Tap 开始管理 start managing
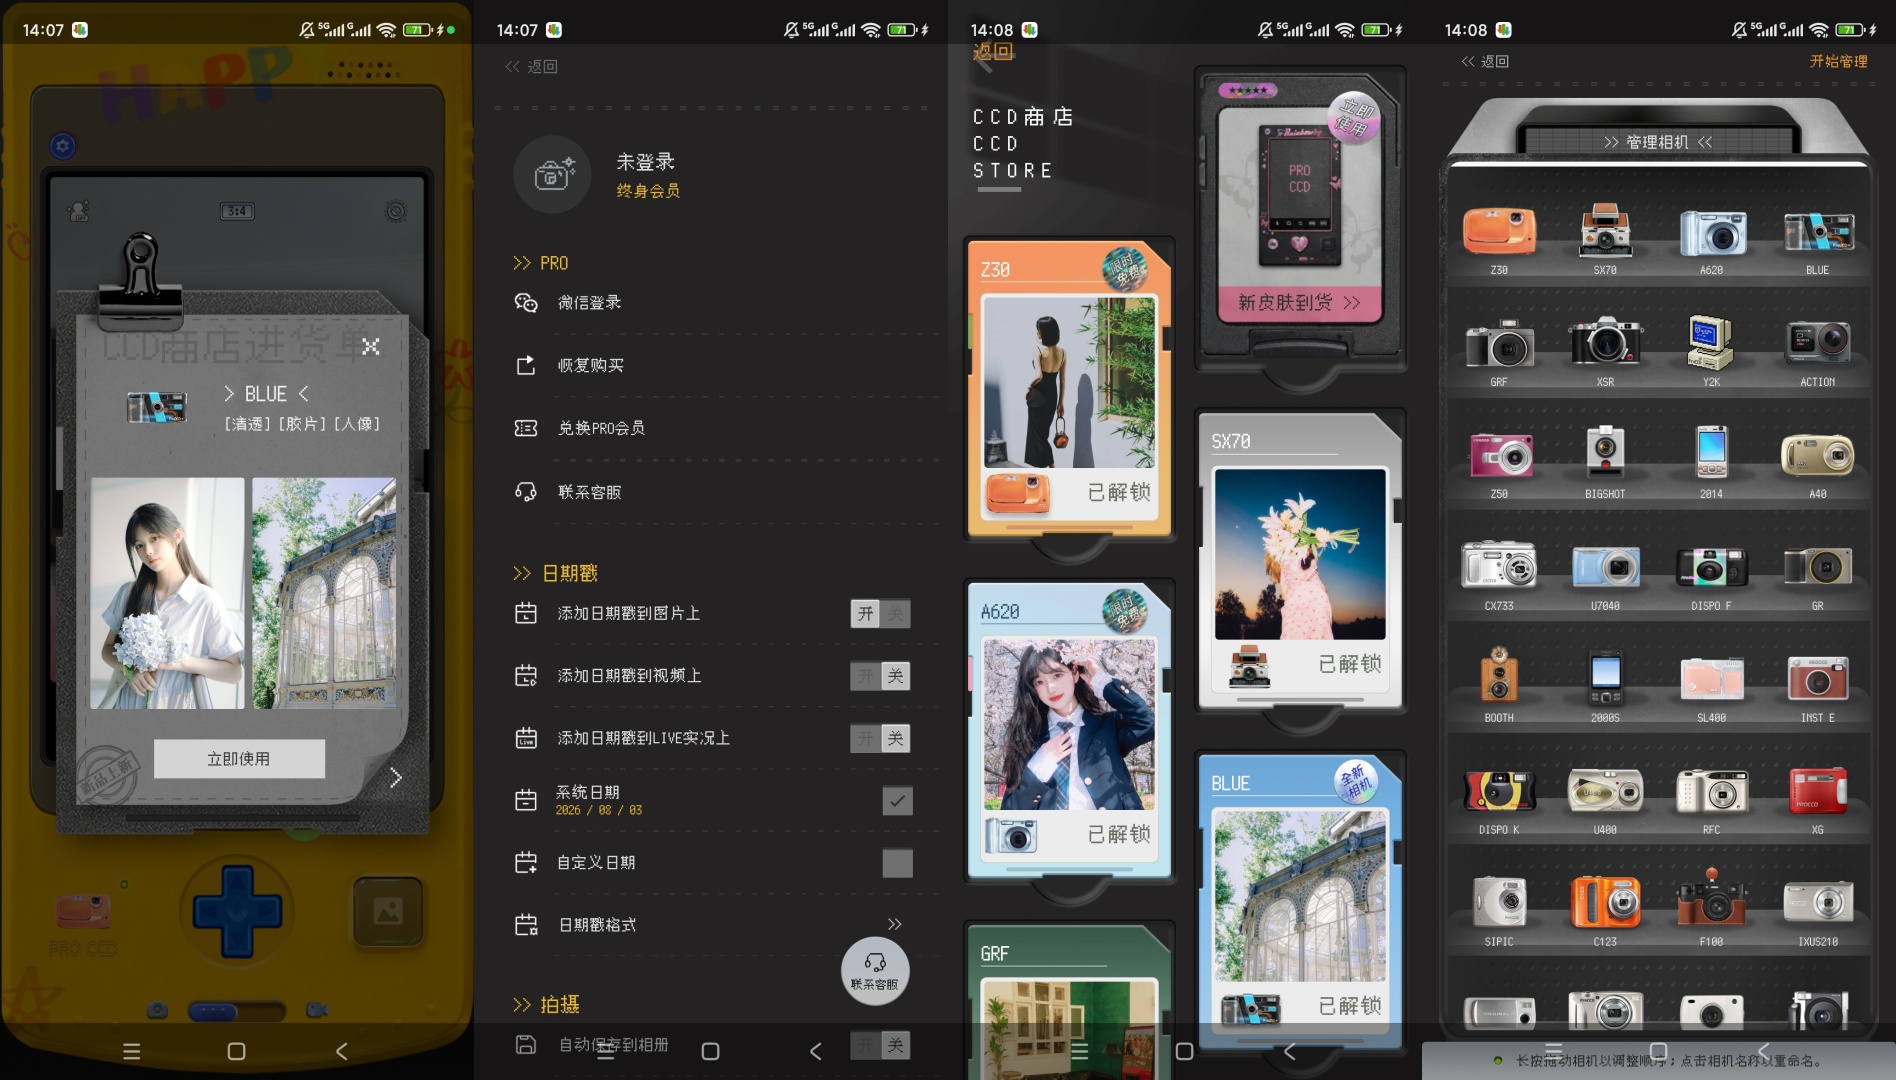The width and height of the screenshot is (1896, 1080). [1838, 61]
